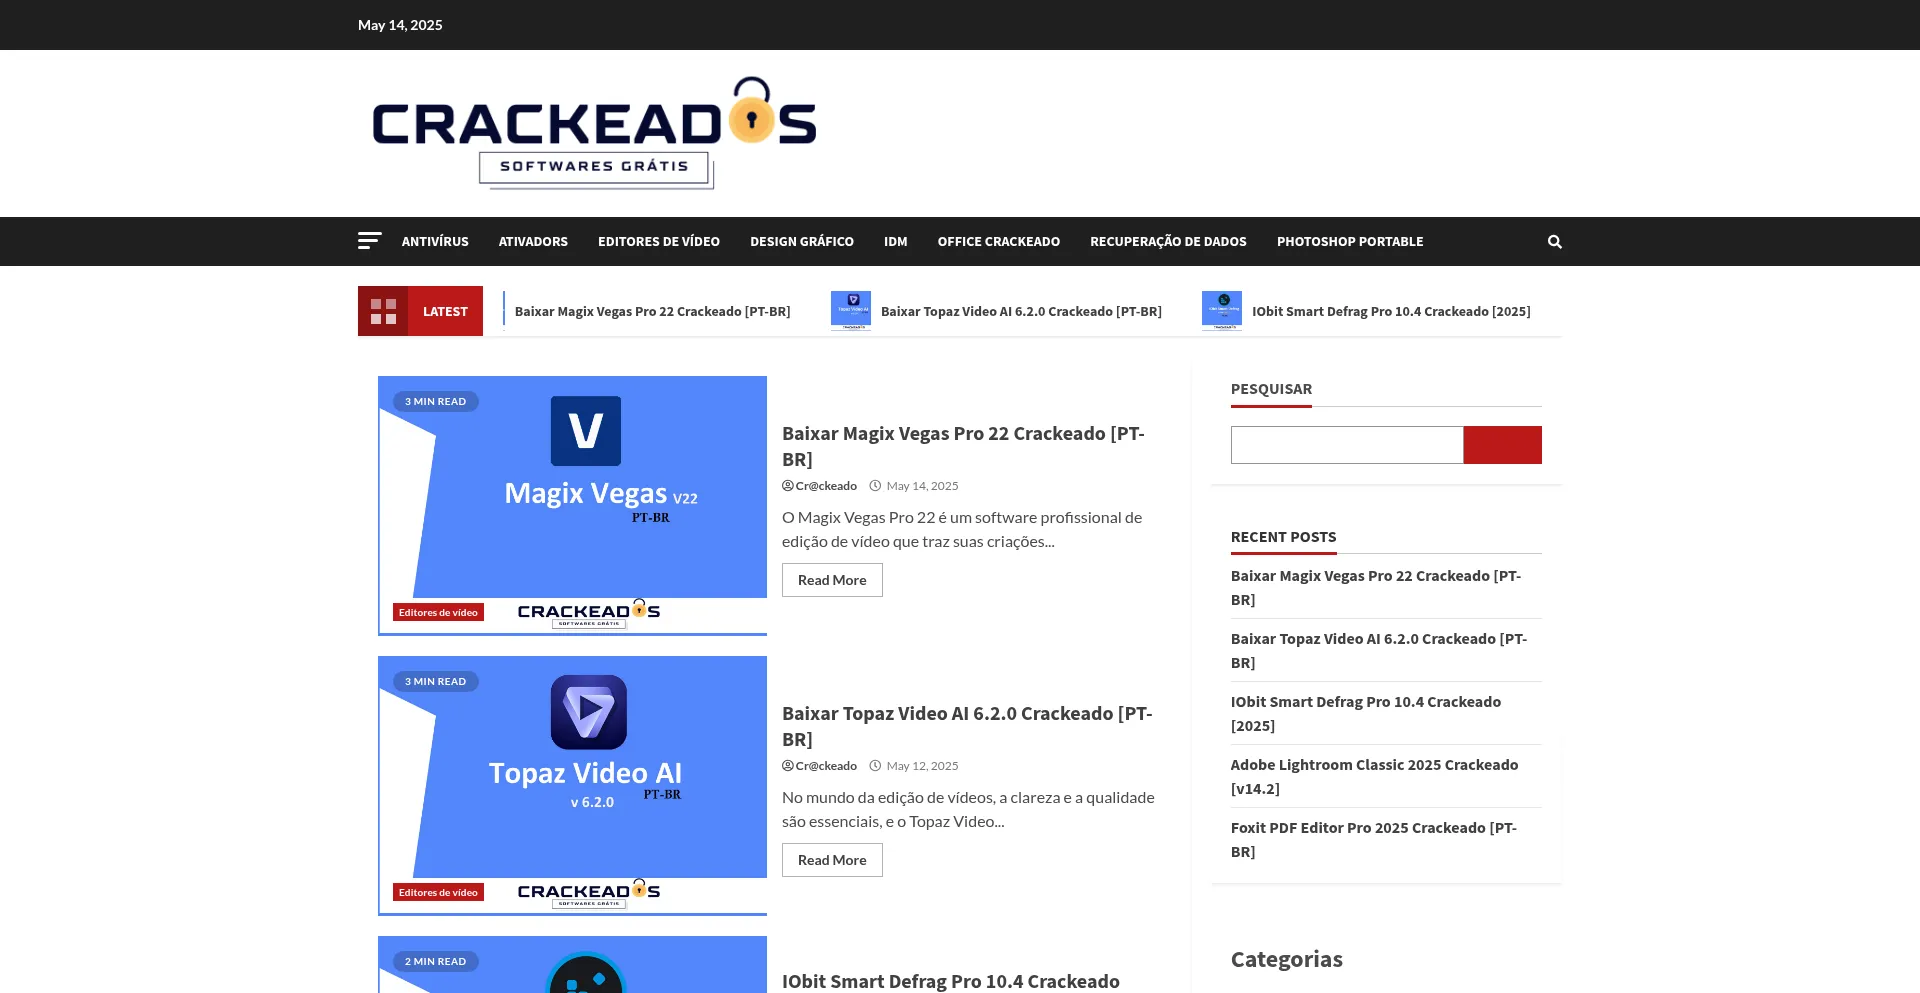Click the hamburger menu icon in navbar

click(x=370, y=241)
